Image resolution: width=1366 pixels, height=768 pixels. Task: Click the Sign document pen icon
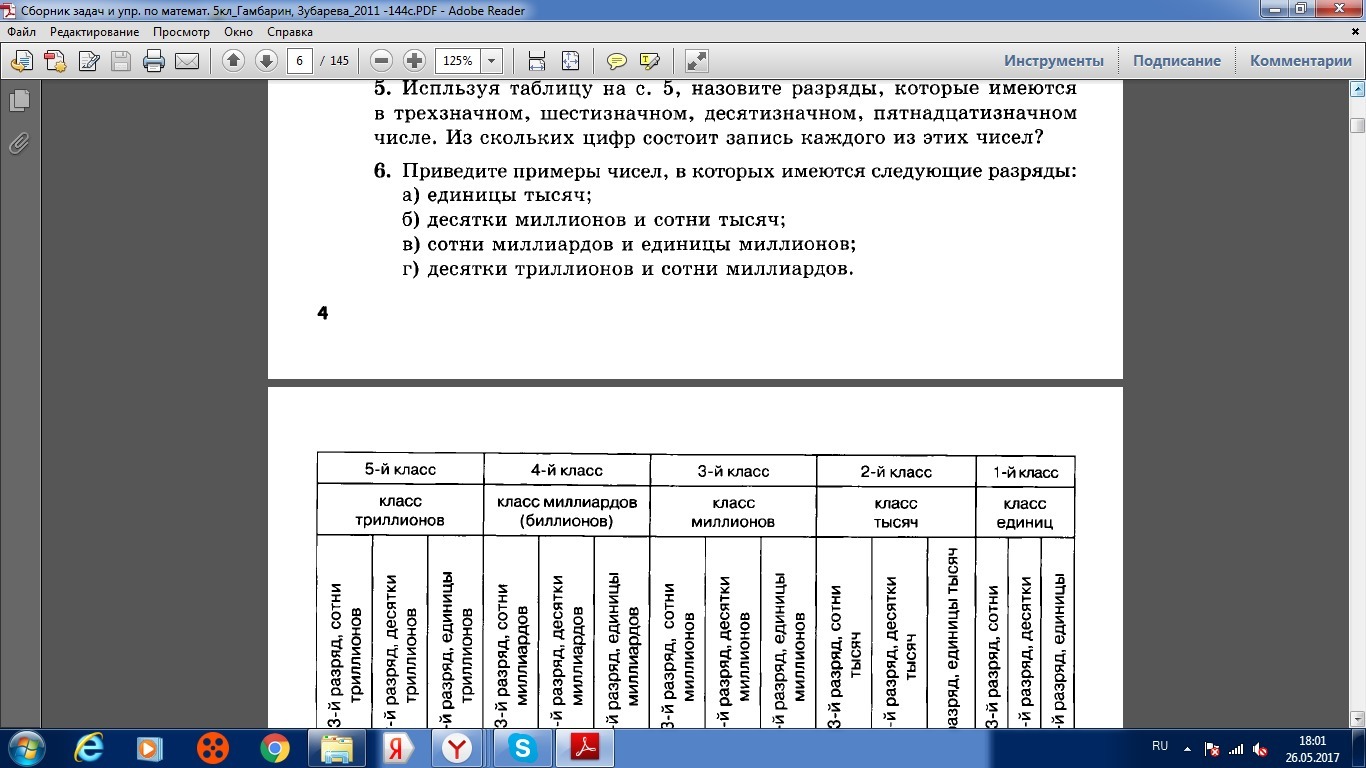(x=88, y=61)
